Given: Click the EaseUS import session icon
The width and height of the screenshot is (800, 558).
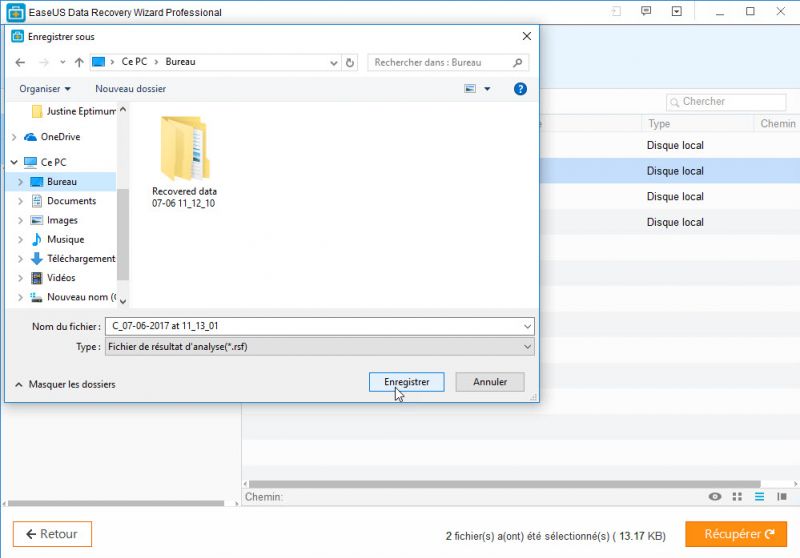Looking at the screenshot, I should (616, 11).
